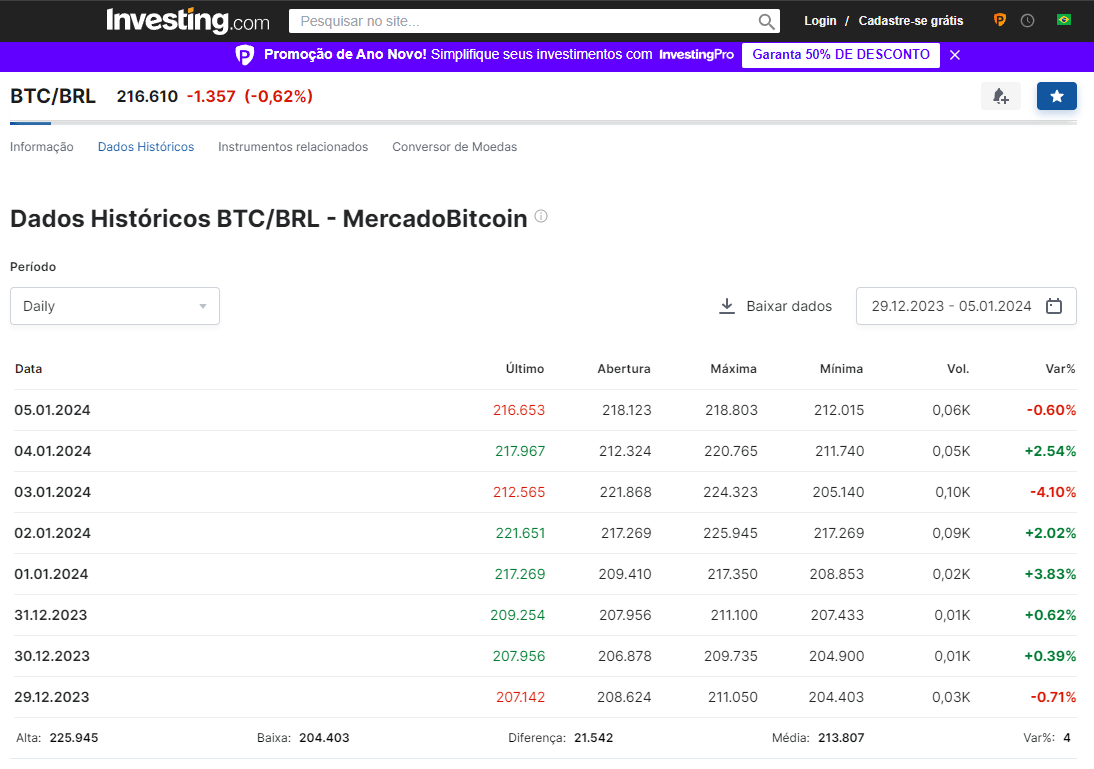The image size is (1094, 769).
Task: Open the Daily period dropdown
Action: coord(115,306)
